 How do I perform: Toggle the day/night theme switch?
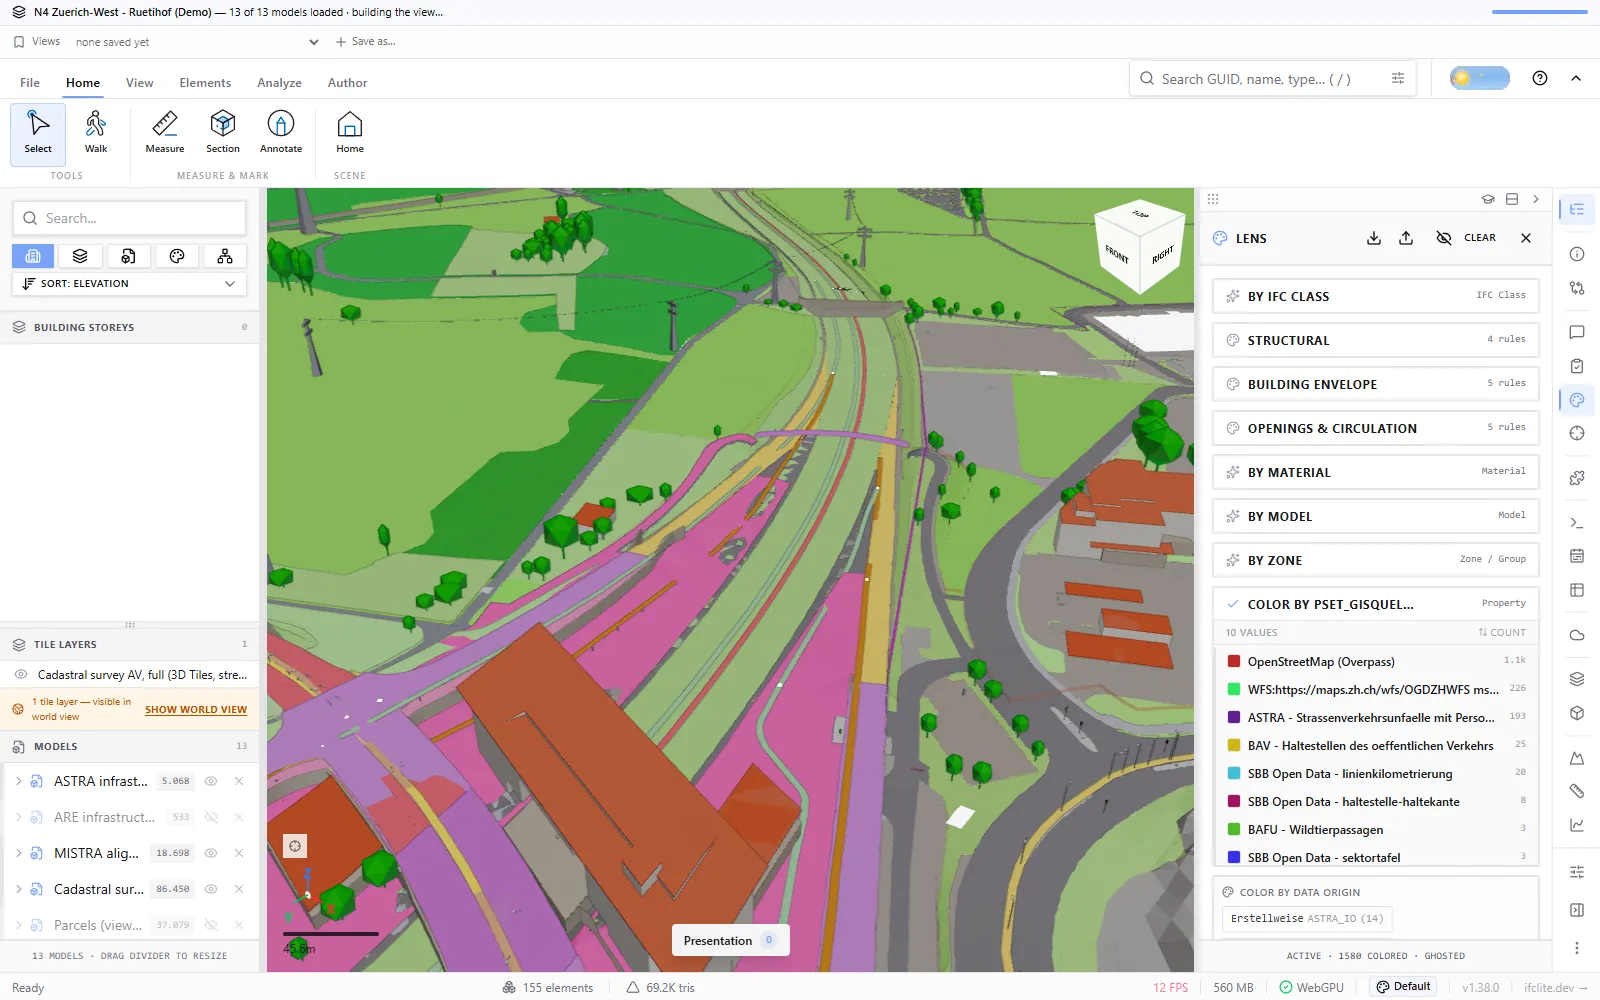(x=1480, y=78)
